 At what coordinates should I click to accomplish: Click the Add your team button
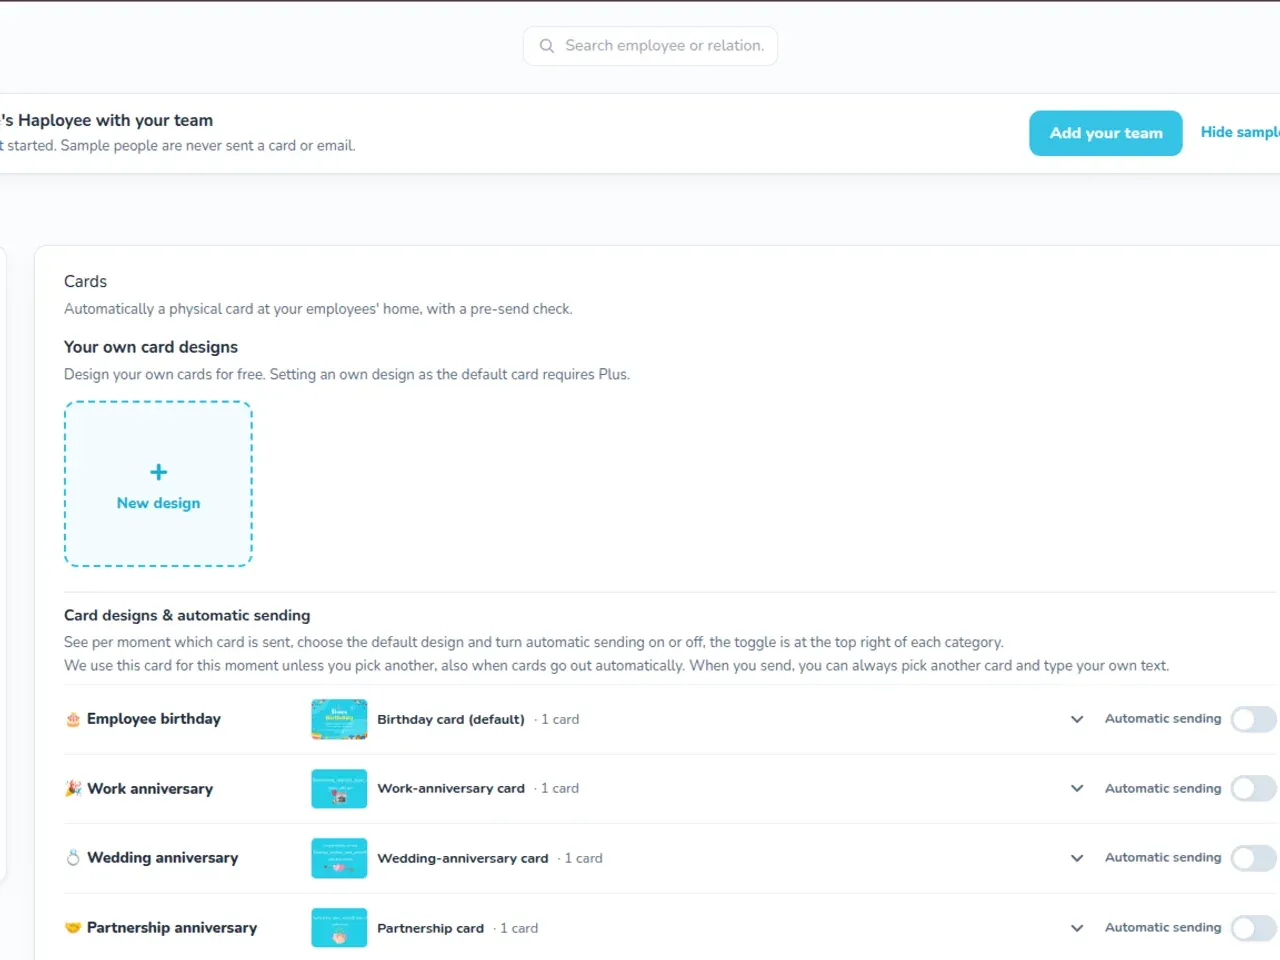tap(1106, 133)
